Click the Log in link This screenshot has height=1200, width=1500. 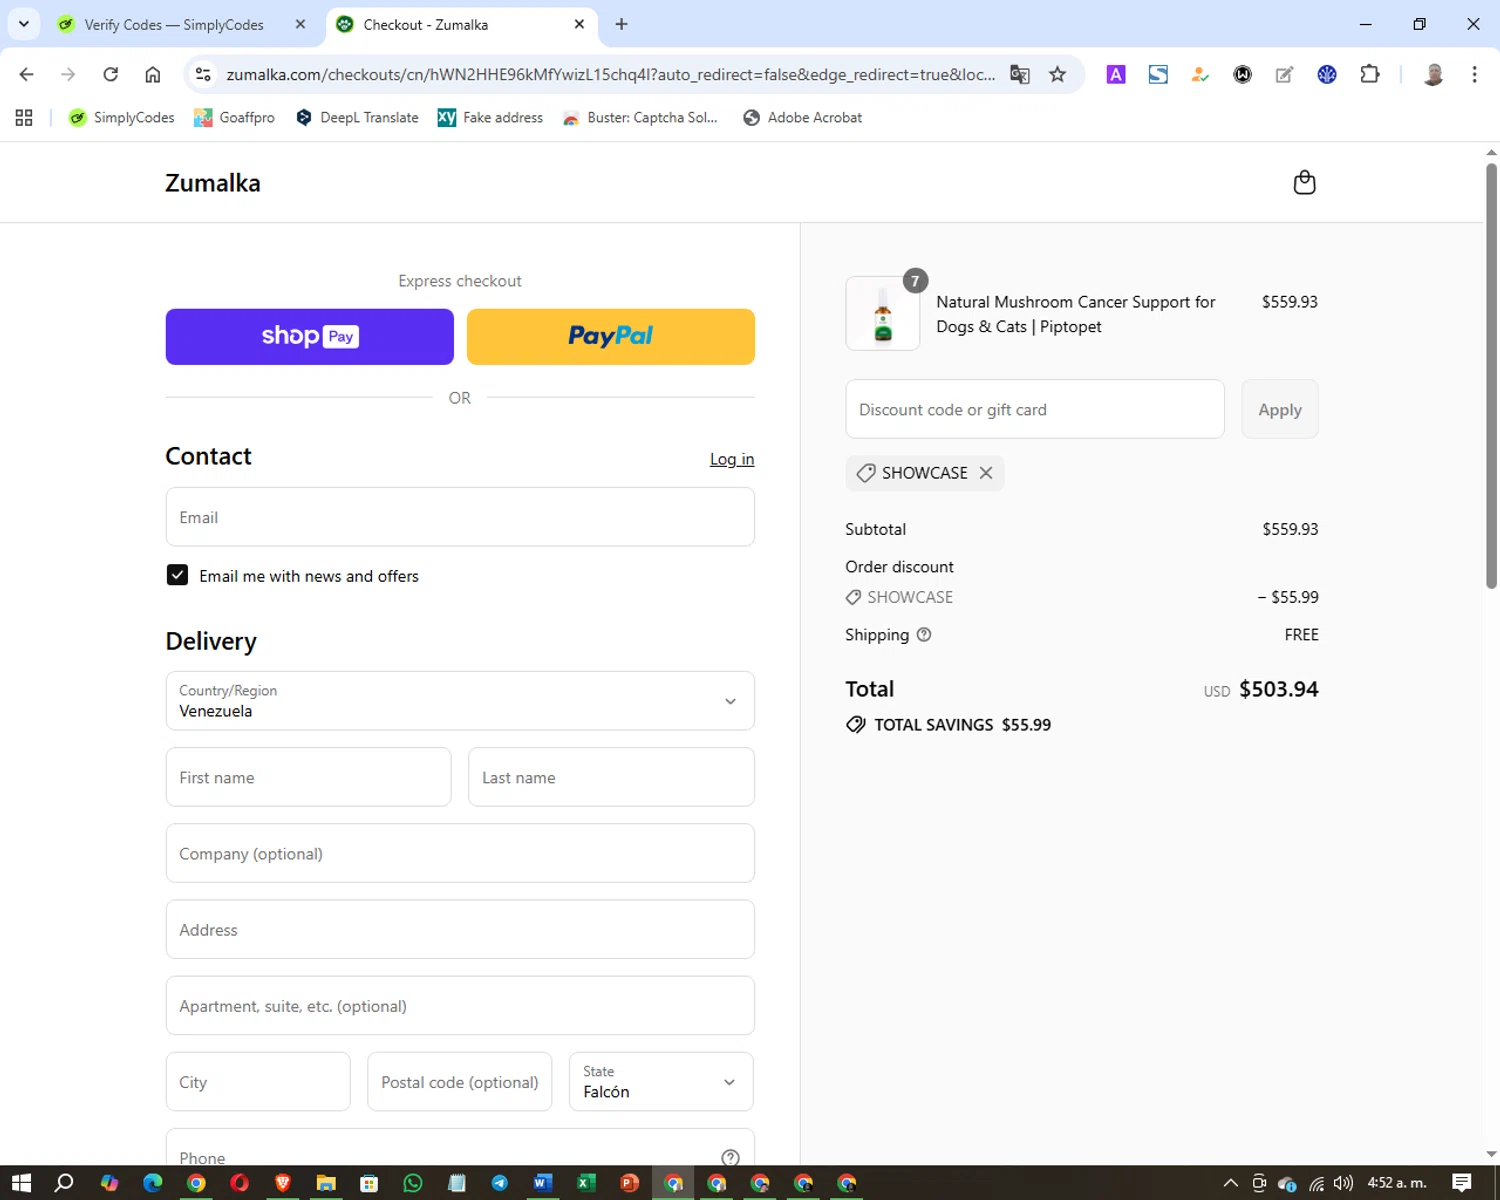(732, 459)
